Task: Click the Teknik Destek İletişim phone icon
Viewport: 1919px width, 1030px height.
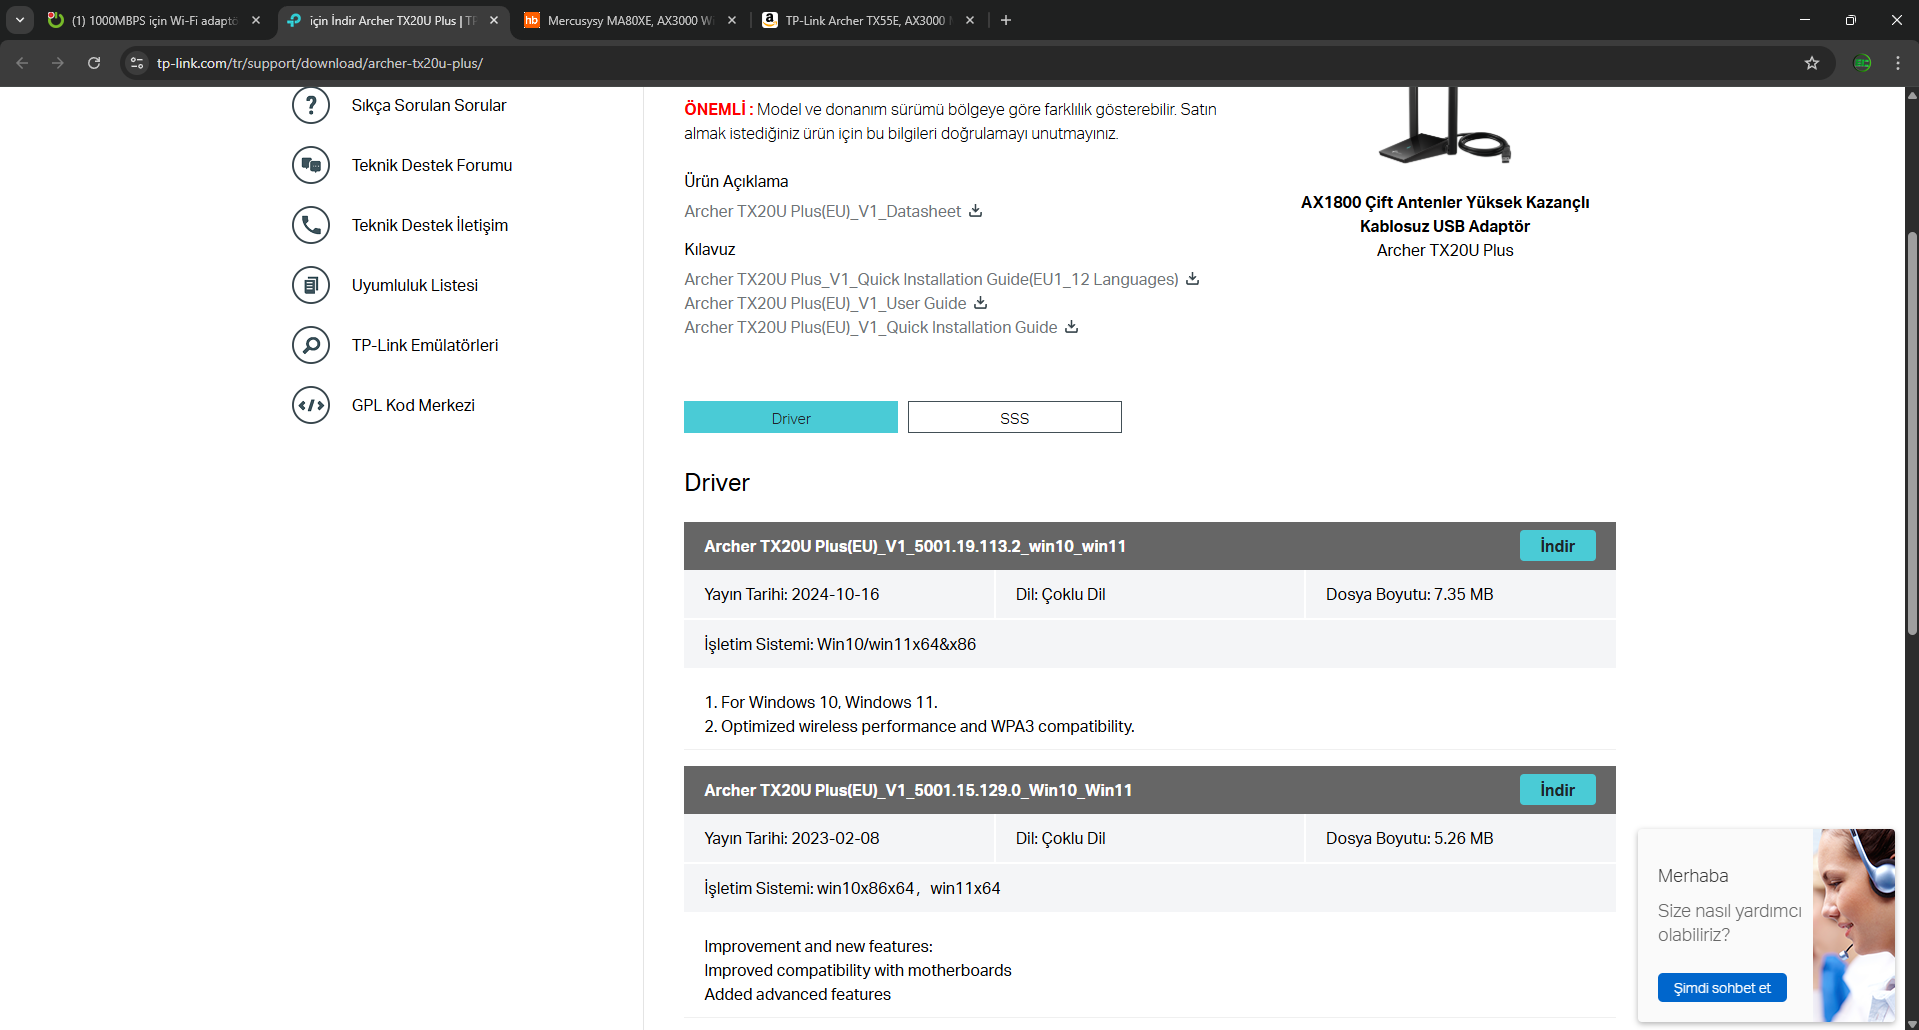Action: [x=311, y=225]
